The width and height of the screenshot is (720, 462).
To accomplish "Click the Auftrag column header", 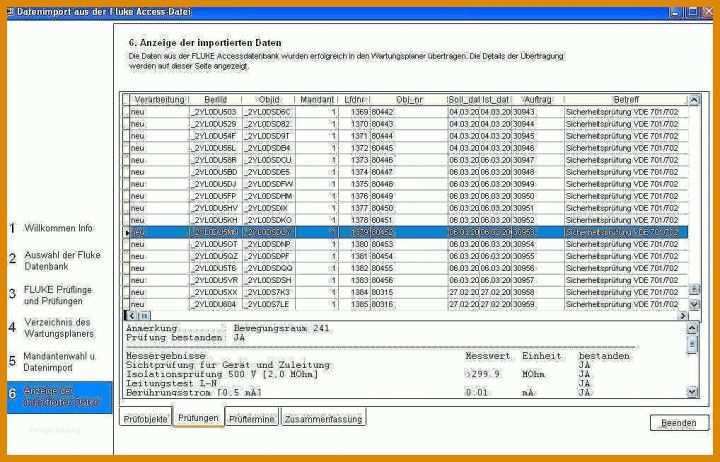I will click(x=538, y=100).
